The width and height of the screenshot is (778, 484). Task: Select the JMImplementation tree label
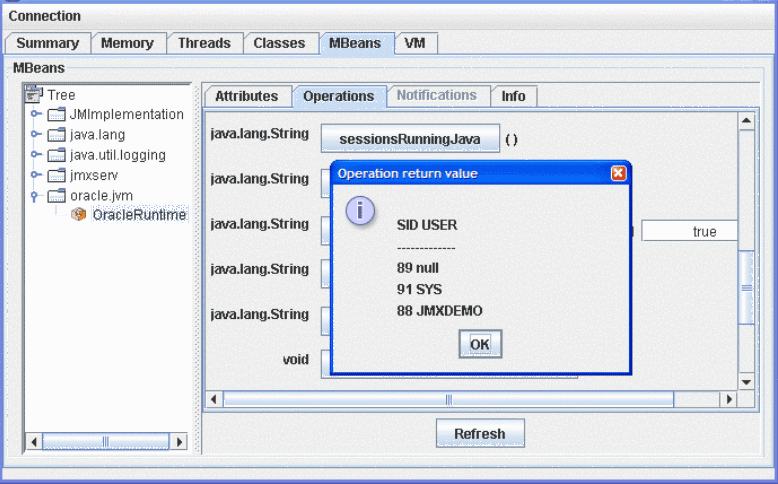[x=127, y=114]
